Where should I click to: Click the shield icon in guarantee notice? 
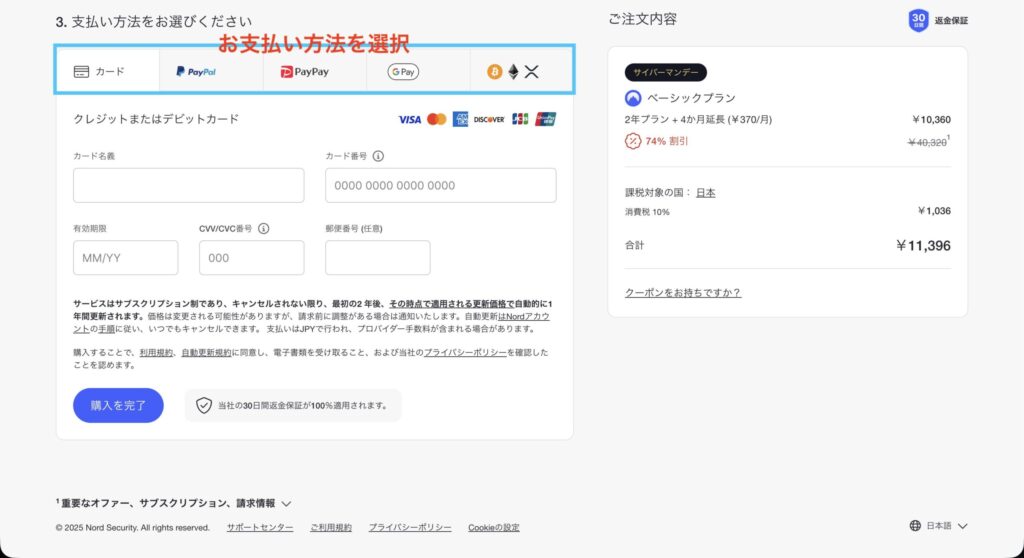pyautogui.click(x=204, y=405)
